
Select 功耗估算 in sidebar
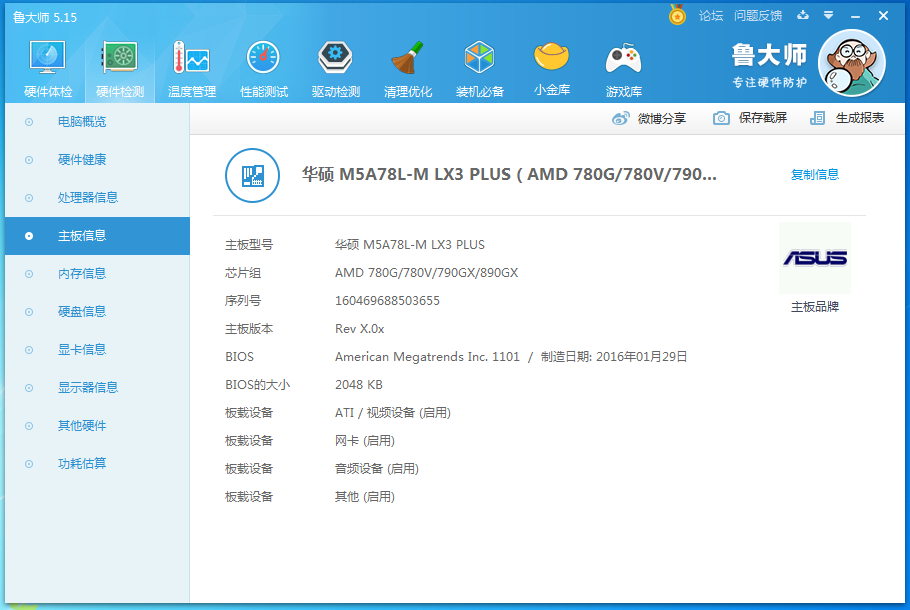click(x=98, y=464)
